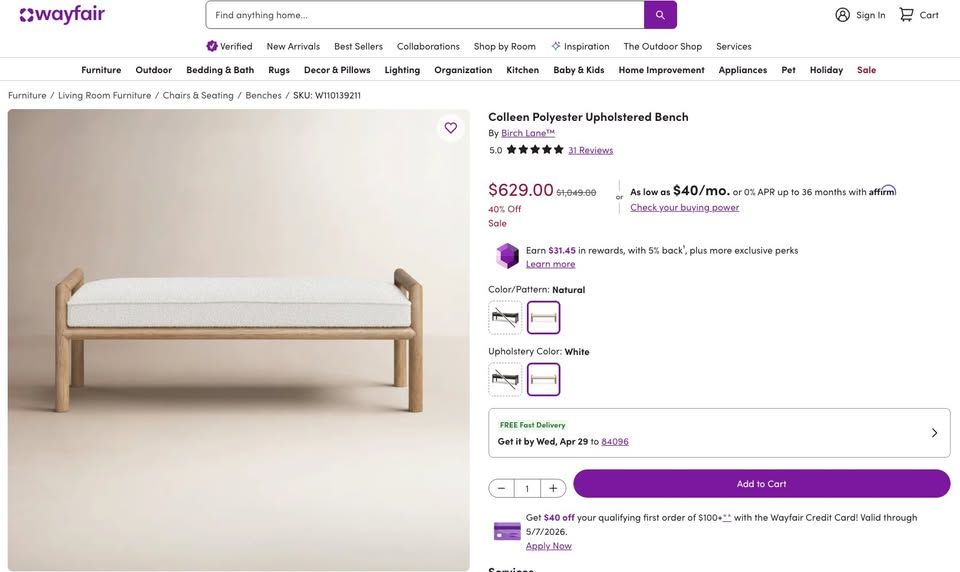Click the search magnifier icon
Image resolution: width=960 pixels, height=572 pixels.
point(660,15)
